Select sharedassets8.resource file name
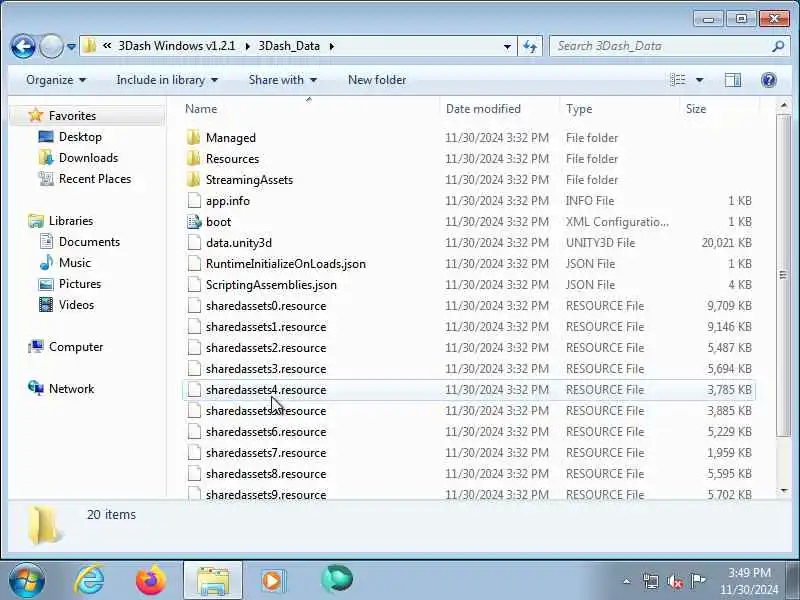The image size is (800, 600). pos(266,473)
